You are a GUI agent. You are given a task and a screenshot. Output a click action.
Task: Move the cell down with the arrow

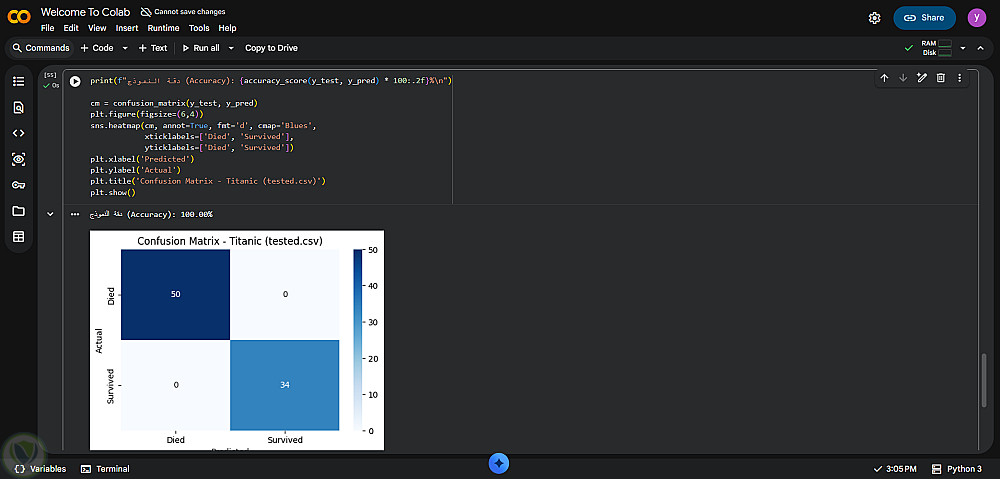pyautogui.click(x=902, y=78)
